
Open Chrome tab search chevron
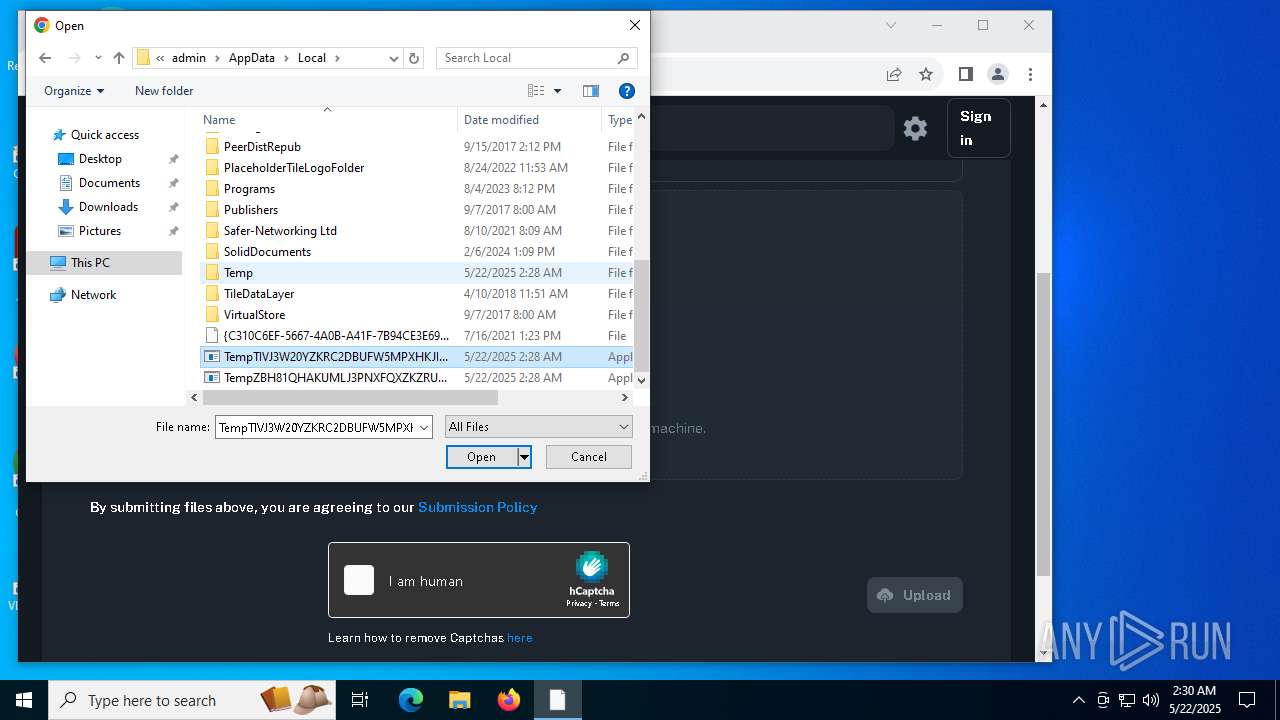pos(891,25)
